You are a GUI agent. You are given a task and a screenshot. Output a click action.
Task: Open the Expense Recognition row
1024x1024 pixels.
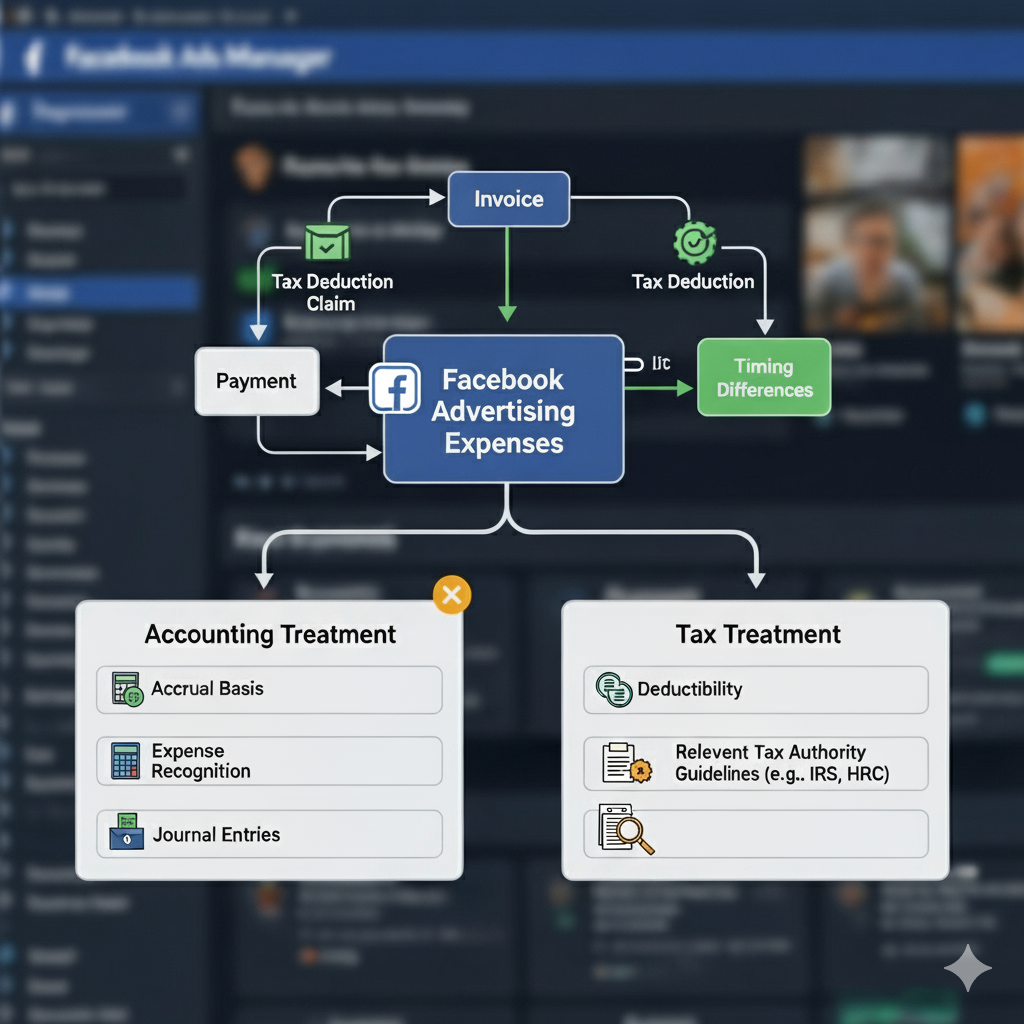269,761
